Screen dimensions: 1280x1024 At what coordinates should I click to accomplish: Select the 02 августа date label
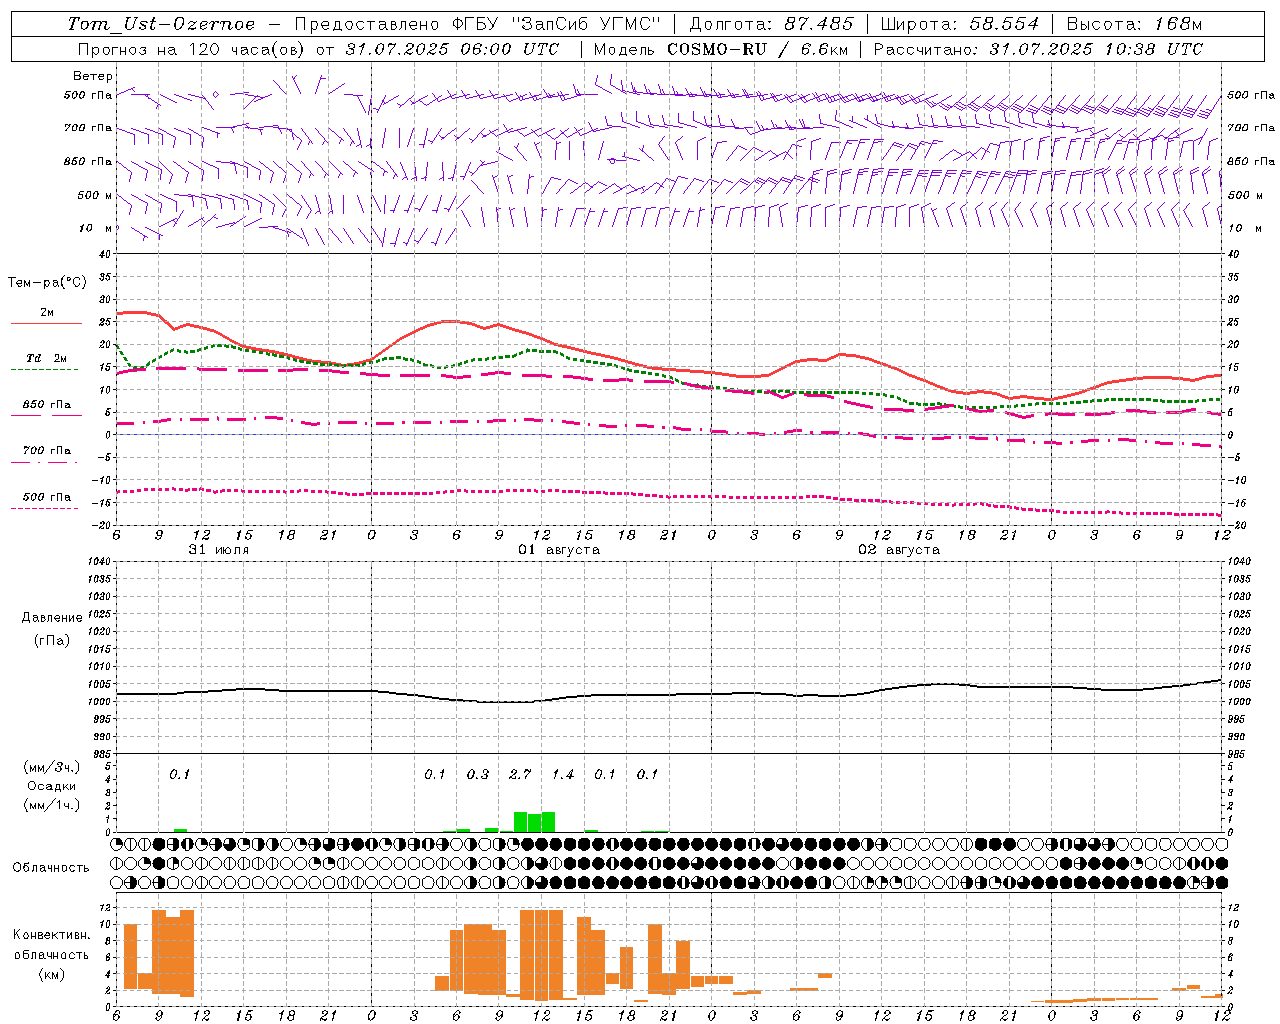(x=899, y=550)
